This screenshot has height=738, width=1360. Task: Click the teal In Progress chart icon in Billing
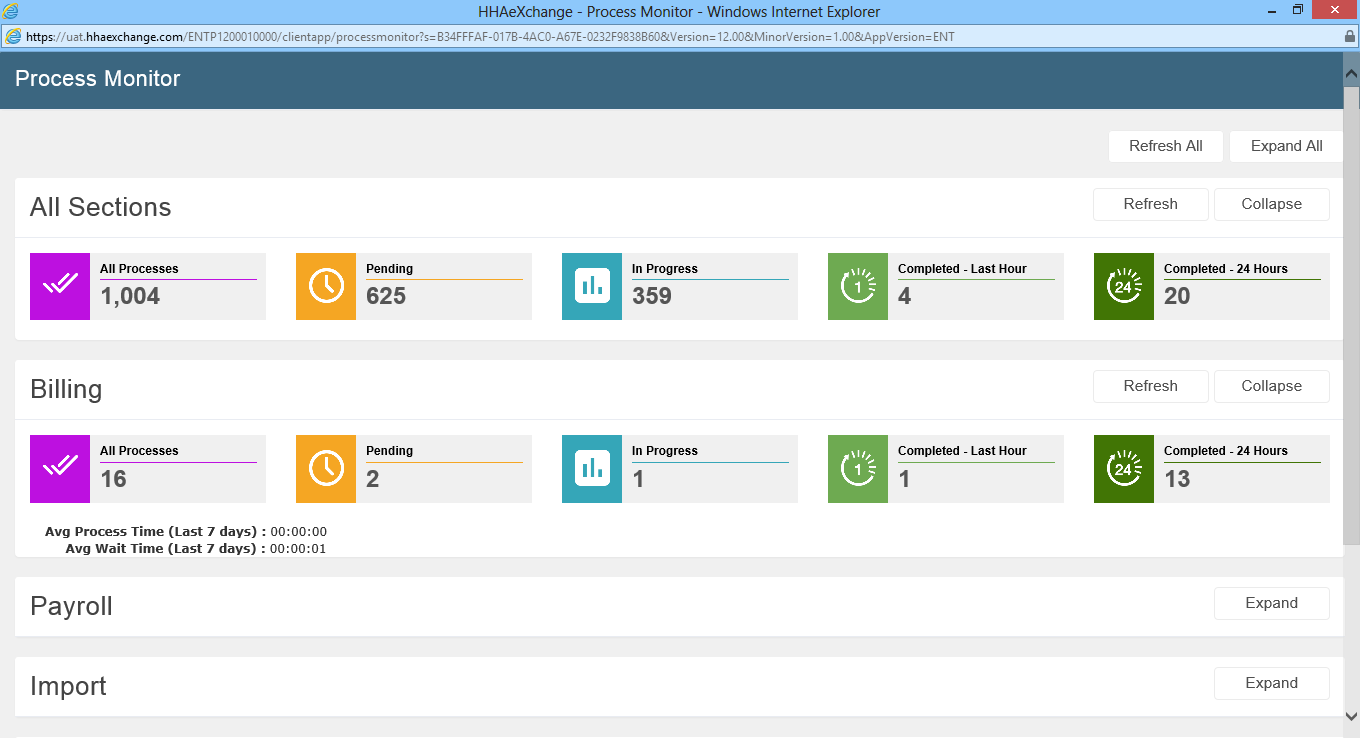coord(592,468)
